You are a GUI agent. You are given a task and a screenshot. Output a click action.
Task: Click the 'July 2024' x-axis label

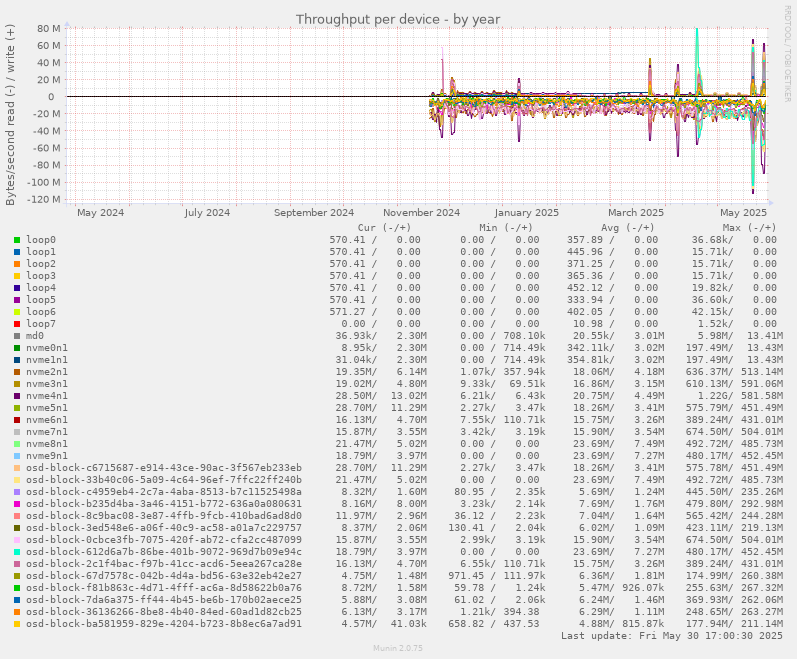pyautogui.click(x=207, y=212)
